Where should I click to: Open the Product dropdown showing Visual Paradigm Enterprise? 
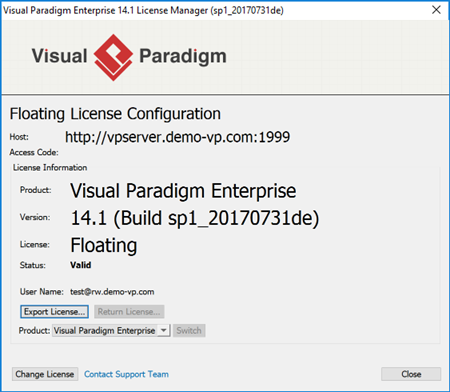point(111,331)
